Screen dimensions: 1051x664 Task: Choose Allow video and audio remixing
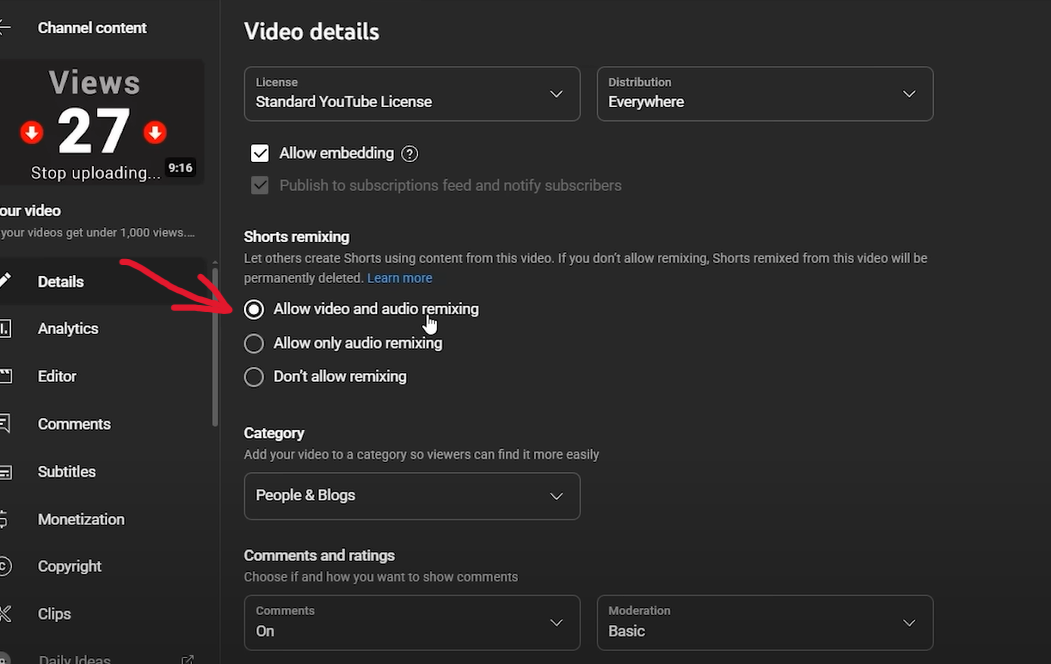click(254, 309)
